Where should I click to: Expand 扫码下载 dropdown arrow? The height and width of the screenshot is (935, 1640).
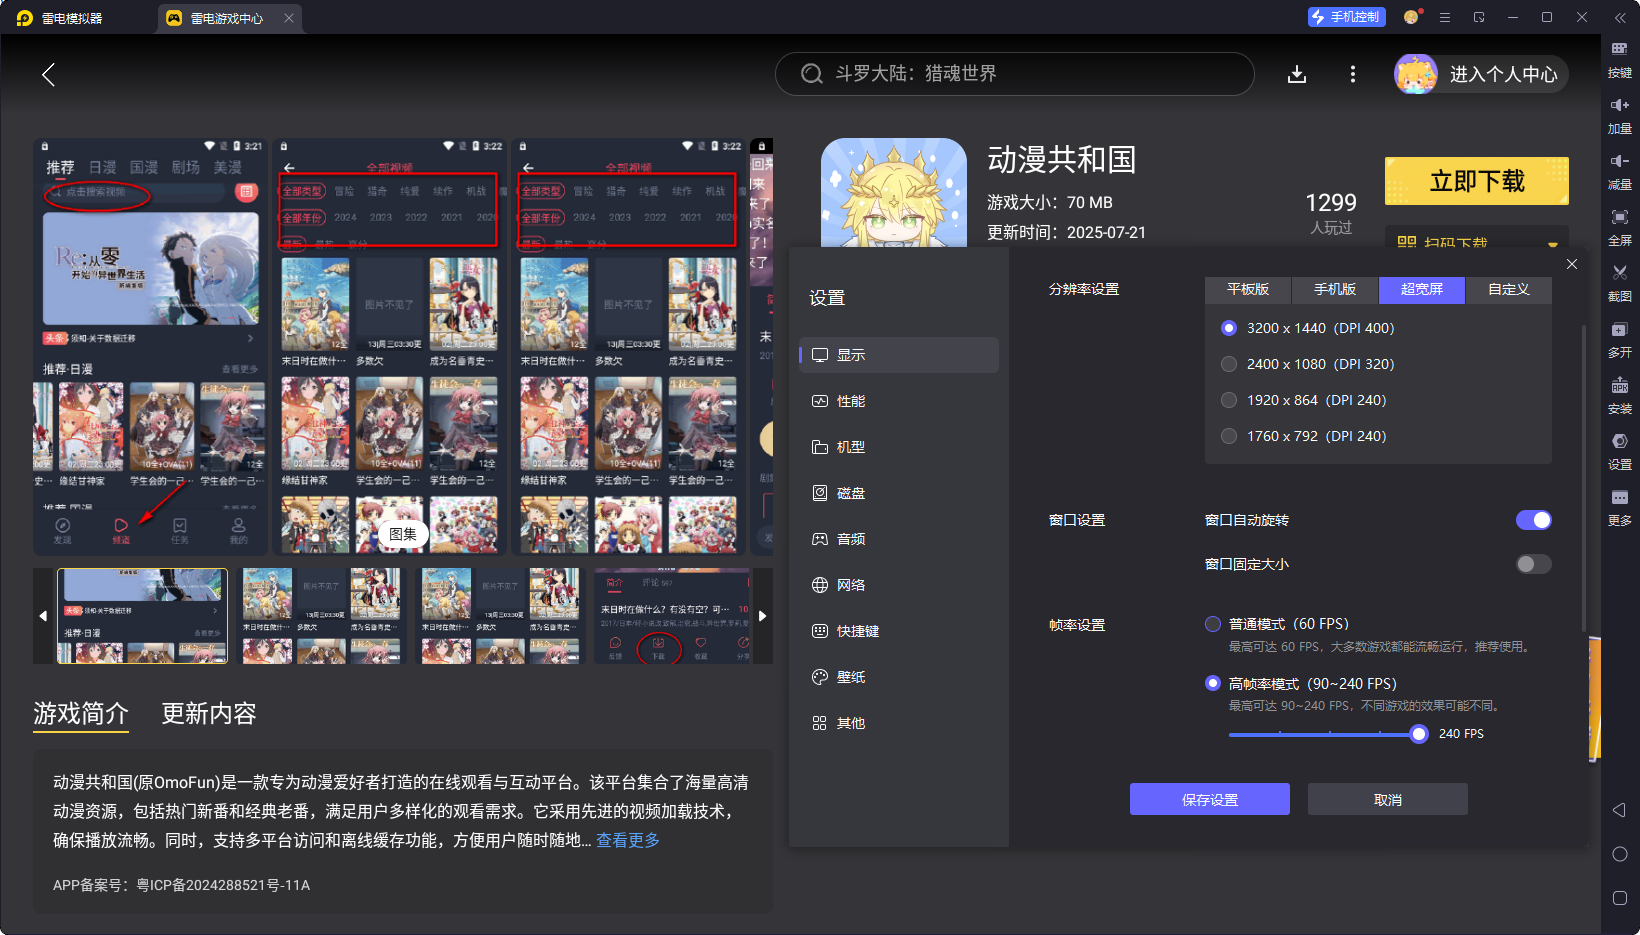pos(1553,243)
